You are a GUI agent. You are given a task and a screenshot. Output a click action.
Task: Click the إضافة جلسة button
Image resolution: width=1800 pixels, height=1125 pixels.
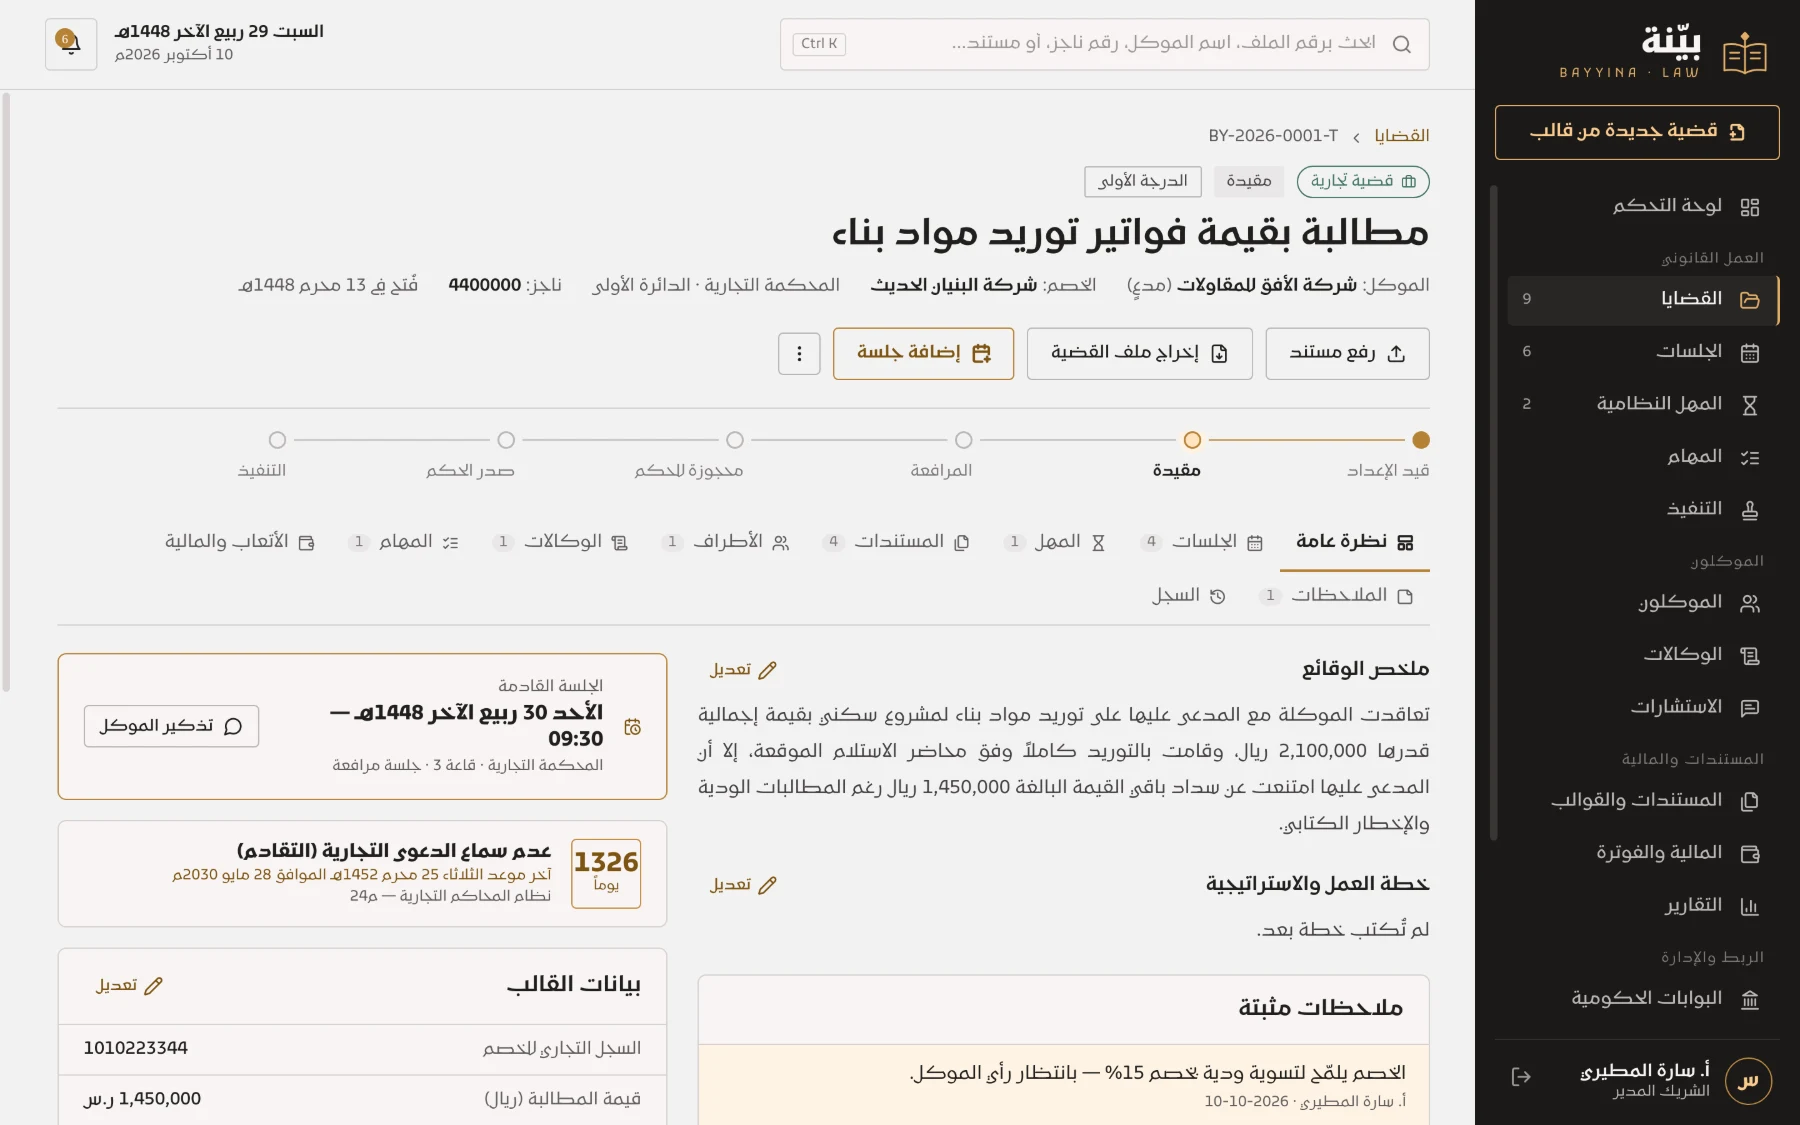pyautogui.click(x=923, y=354)
